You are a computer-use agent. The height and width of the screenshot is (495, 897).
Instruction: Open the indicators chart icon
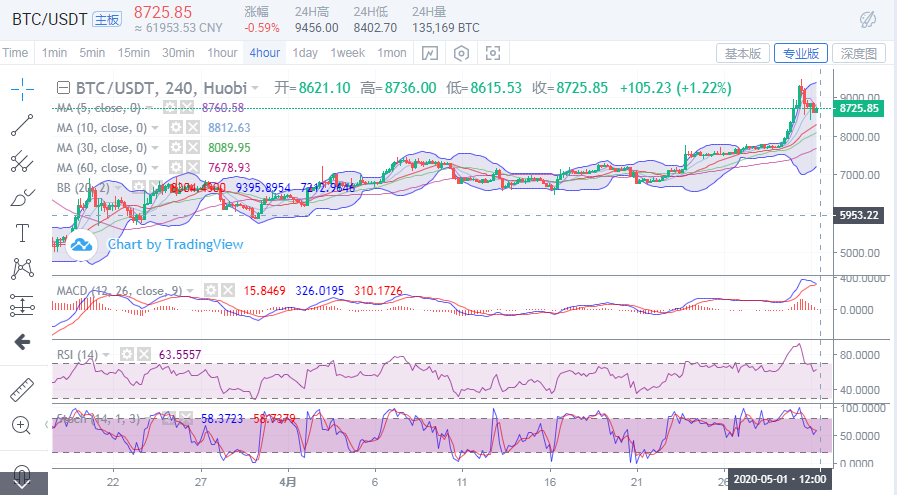[430, 53]
